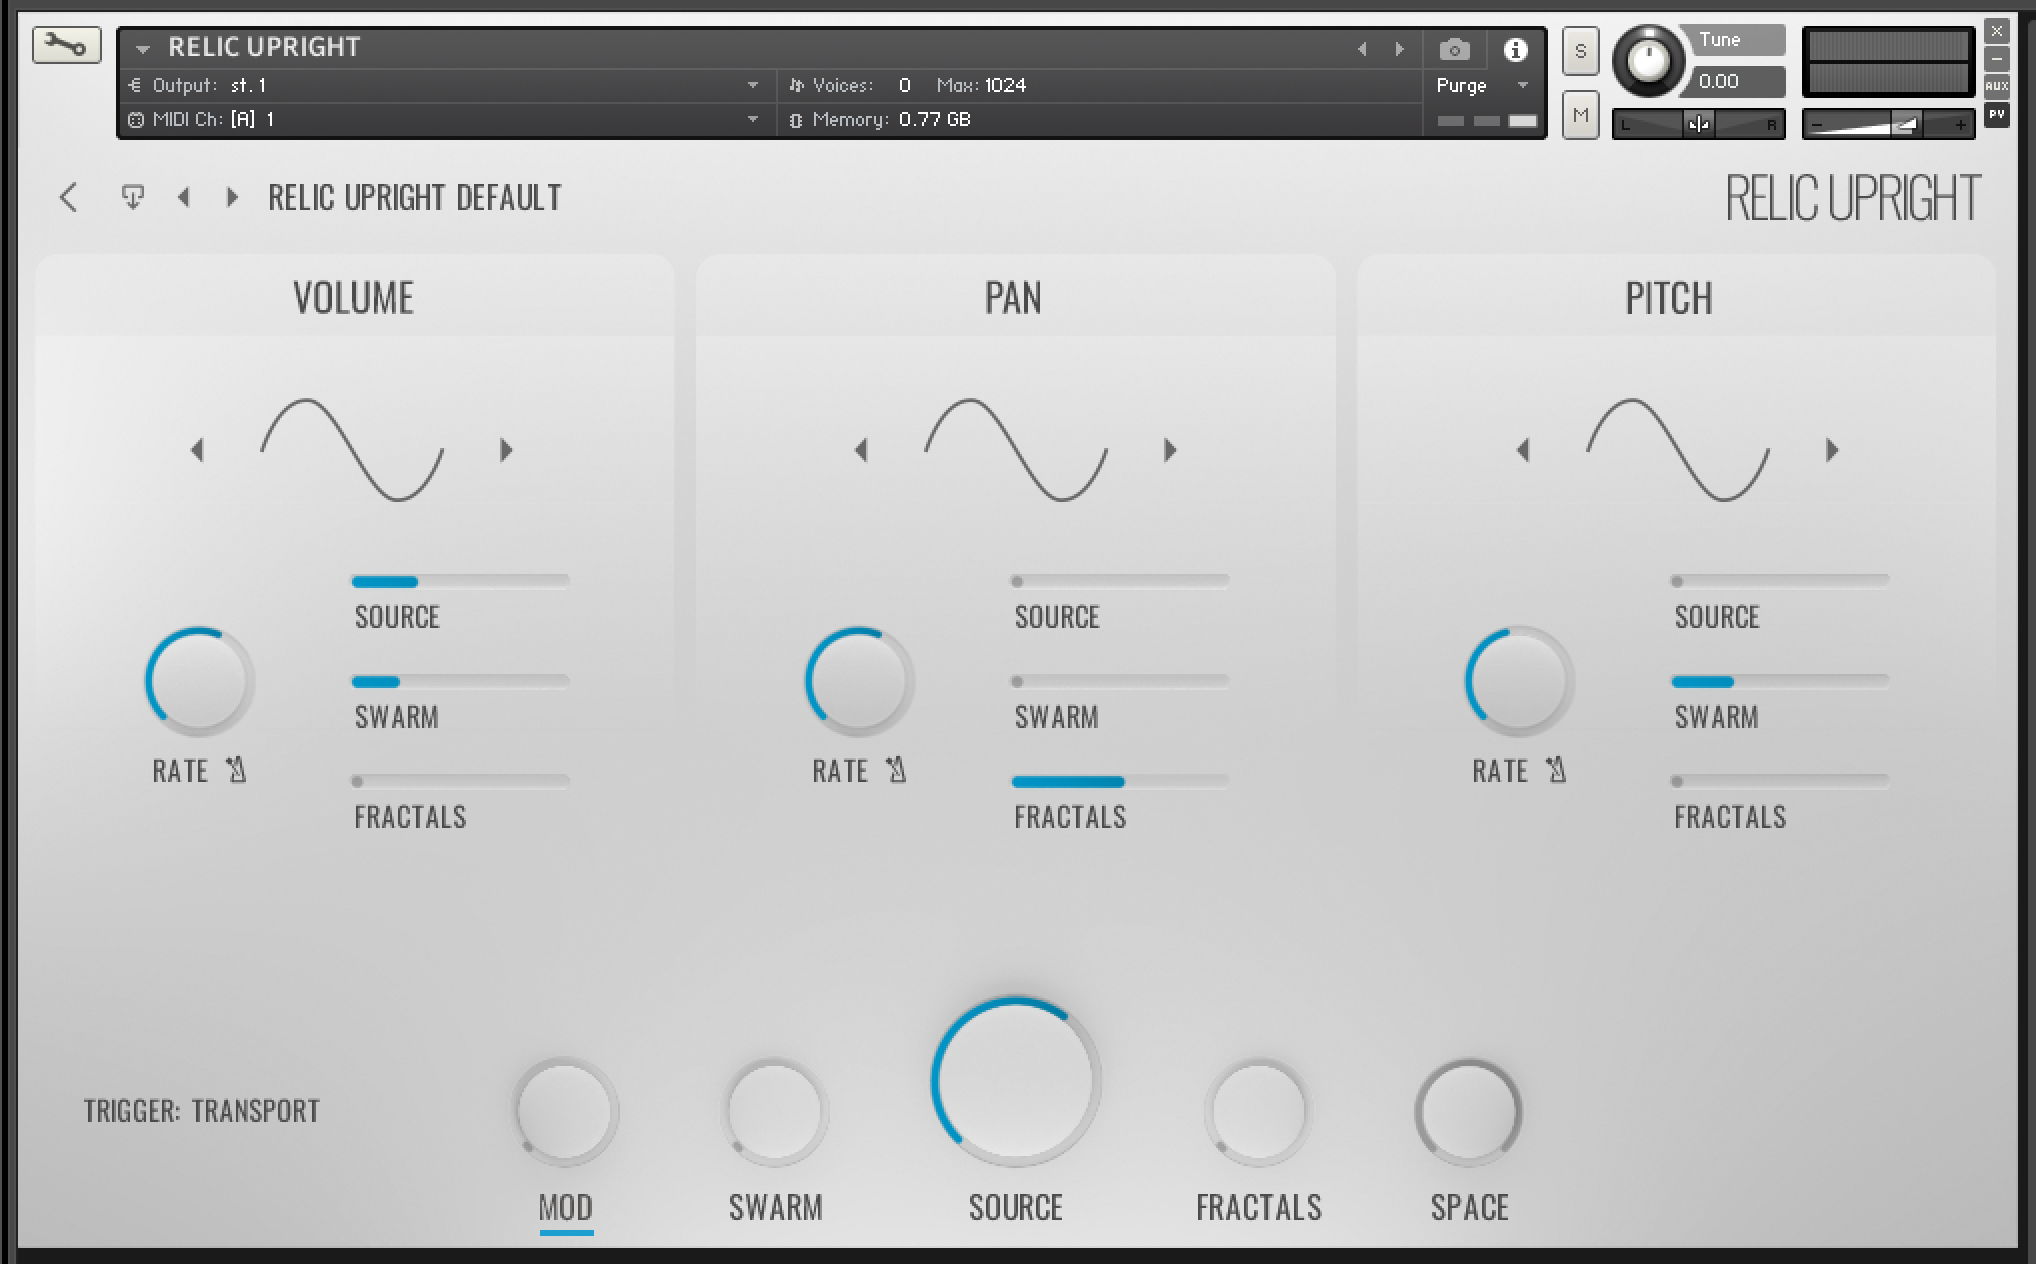Click the L/R pan slider in header

tap(1698, 124)
